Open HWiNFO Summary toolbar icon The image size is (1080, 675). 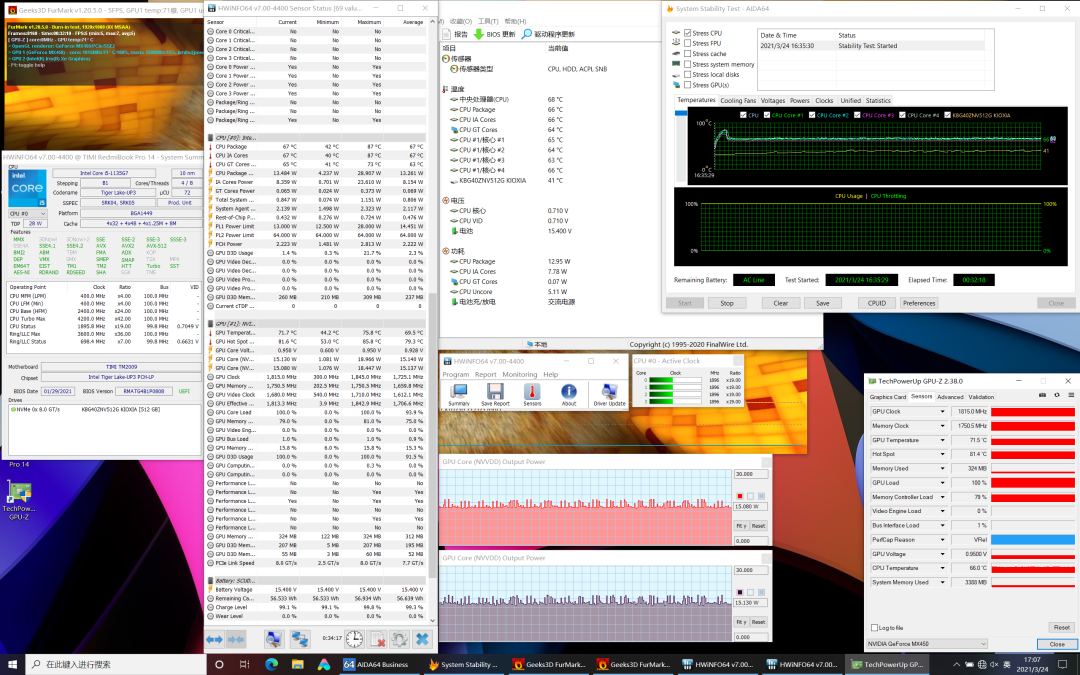[x=459, y=392]
